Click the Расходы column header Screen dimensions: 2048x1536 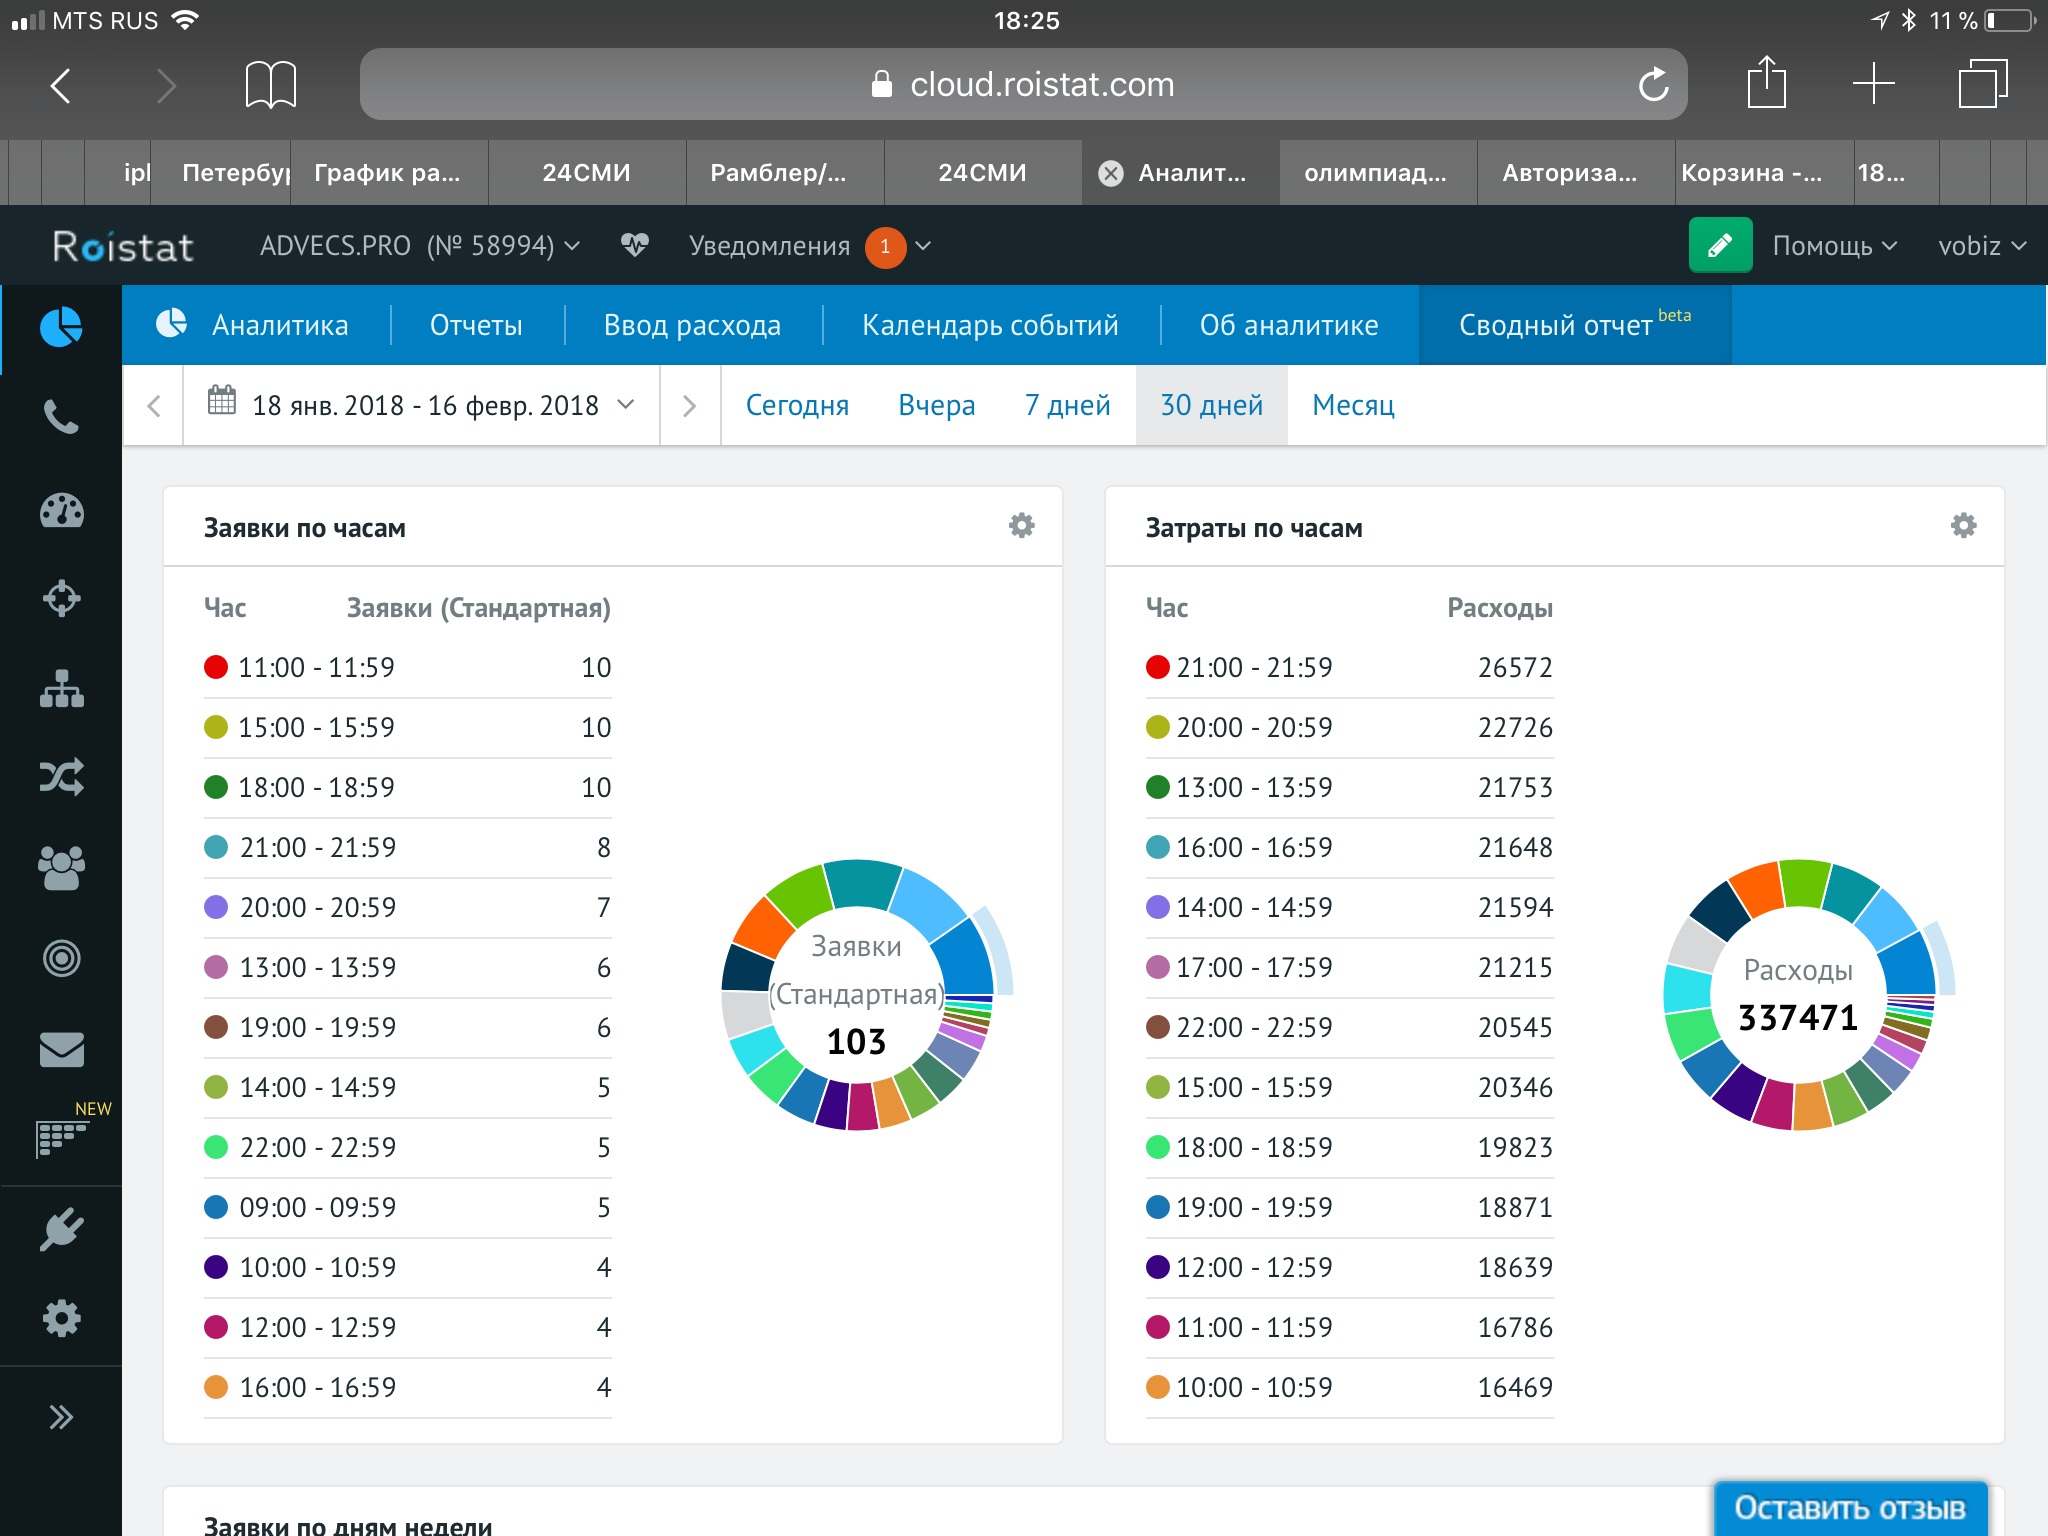(1500, 608)
